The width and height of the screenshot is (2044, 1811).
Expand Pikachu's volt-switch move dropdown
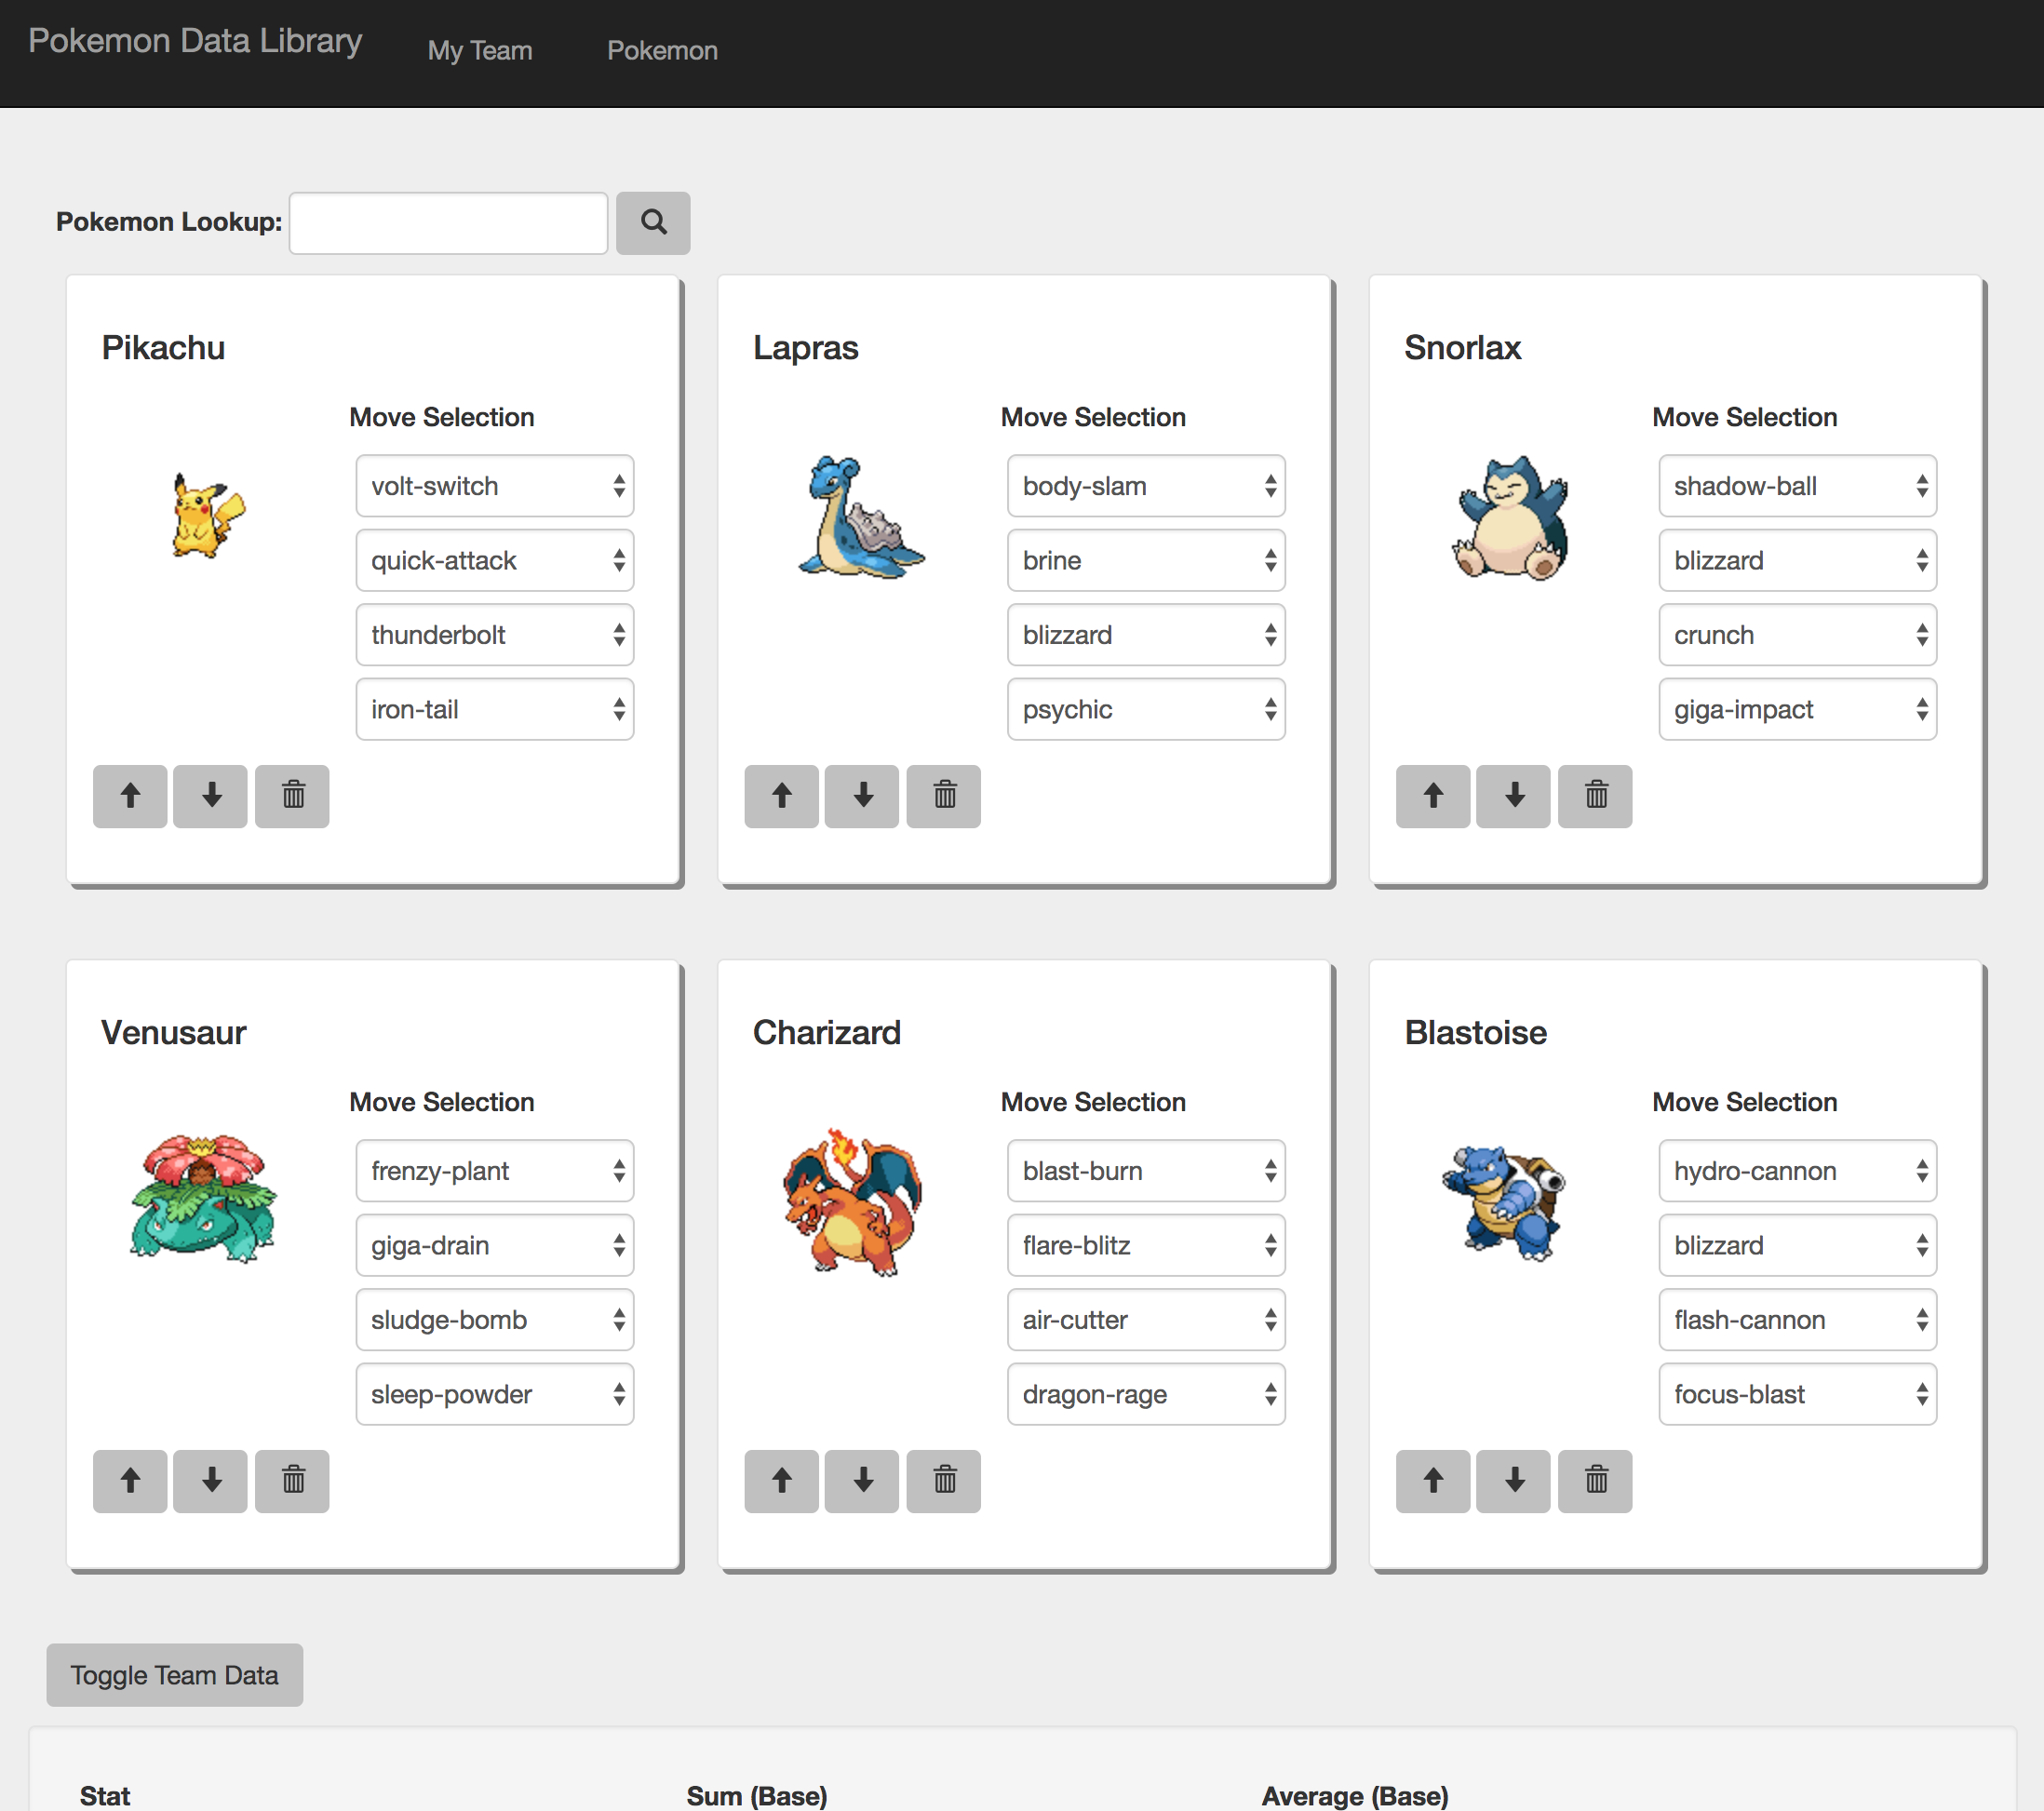click(495, 486)
